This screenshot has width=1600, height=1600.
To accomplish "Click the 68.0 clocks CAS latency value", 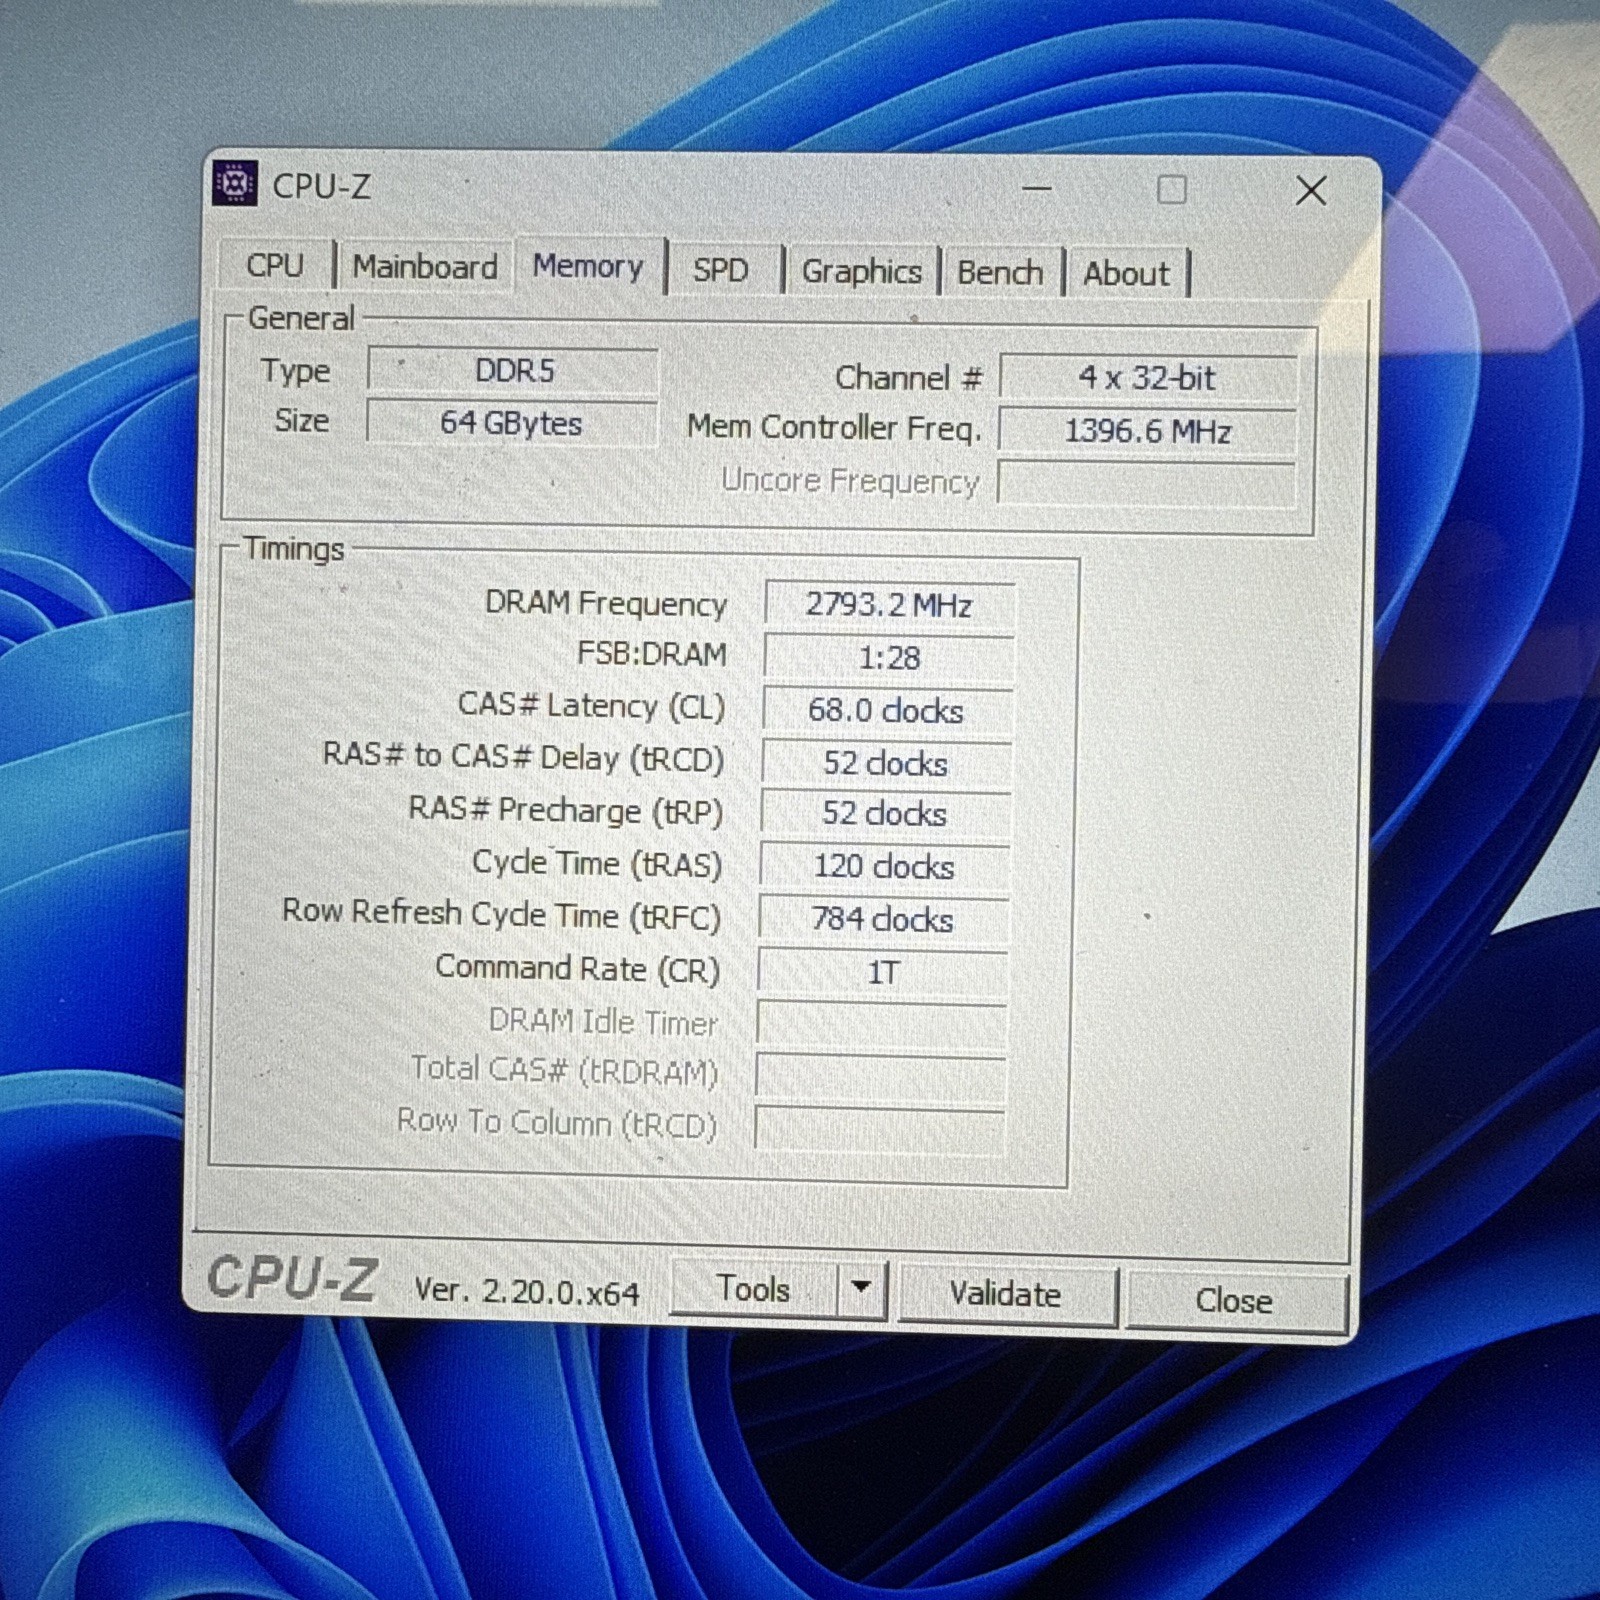I will click(x=887, y=711).
